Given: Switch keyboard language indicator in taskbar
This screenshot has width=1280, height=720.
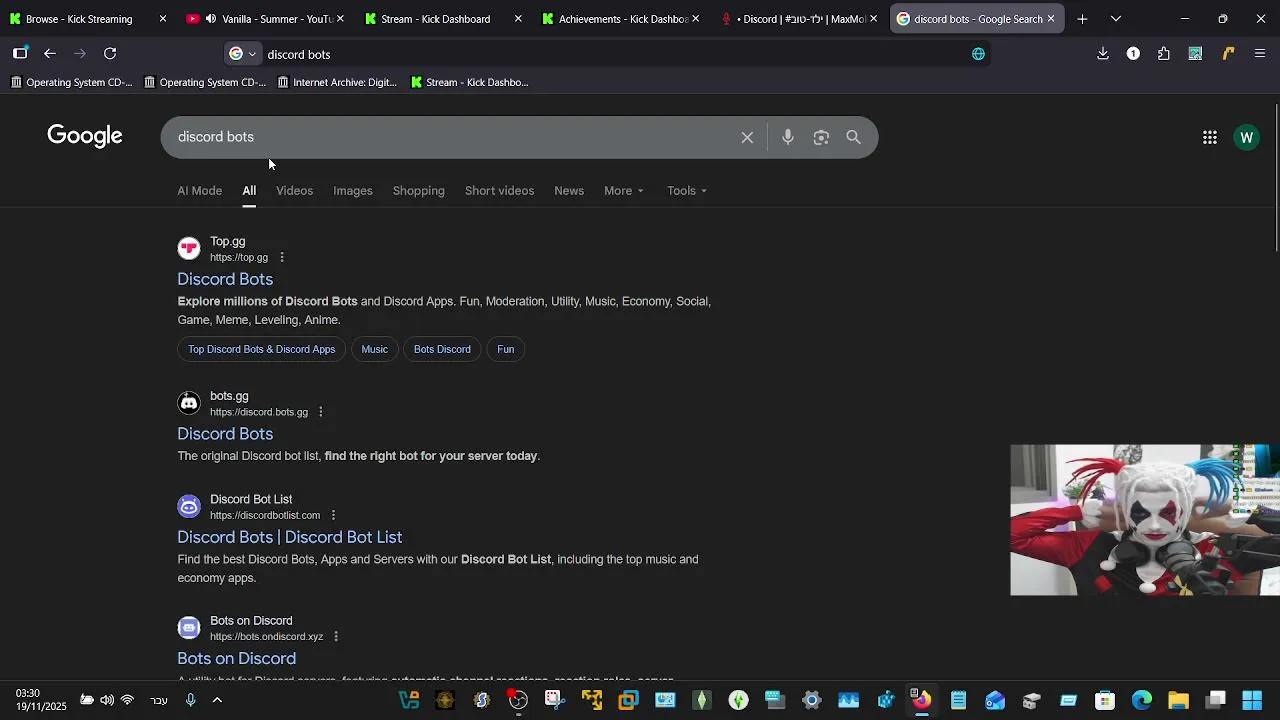Looking at the screenshot, I should click(159, 700).
